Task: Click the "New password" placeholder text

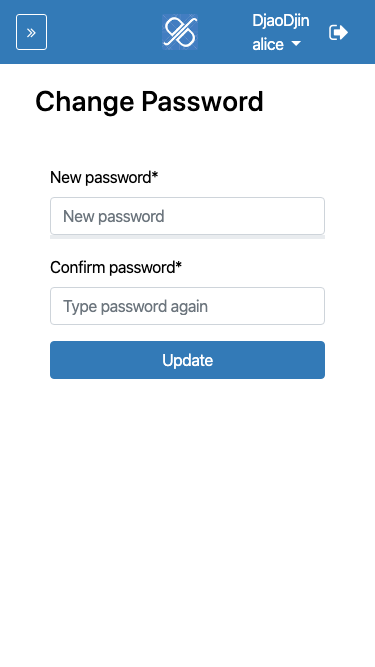Action: [114, 217]
